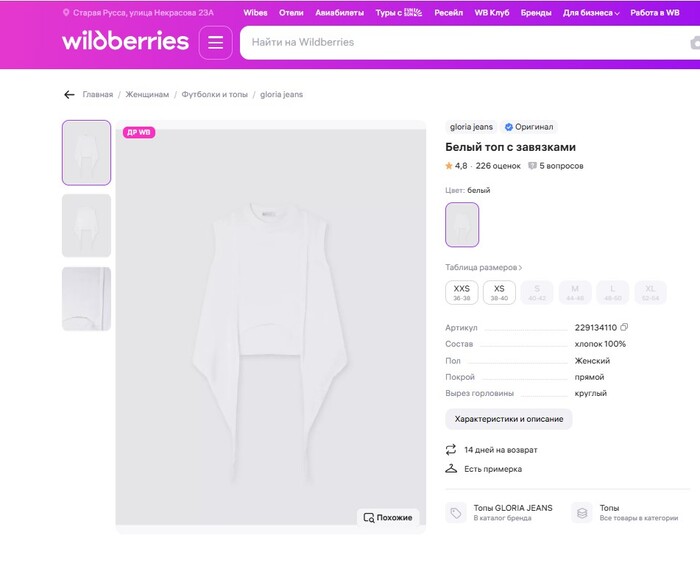This screenshot has height=577, width=700.
Task: Open the size table 'Таблица размеров'
Action: 483,268
